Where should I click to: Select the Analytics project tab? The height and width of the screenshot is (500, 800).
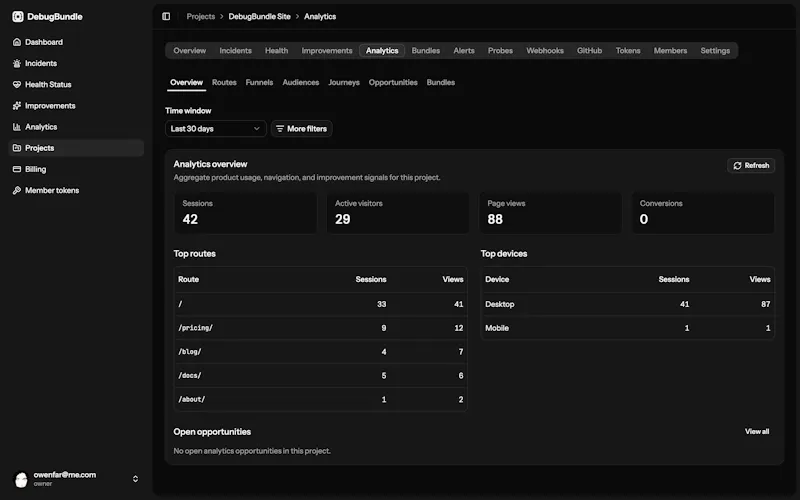coord(382,51)
